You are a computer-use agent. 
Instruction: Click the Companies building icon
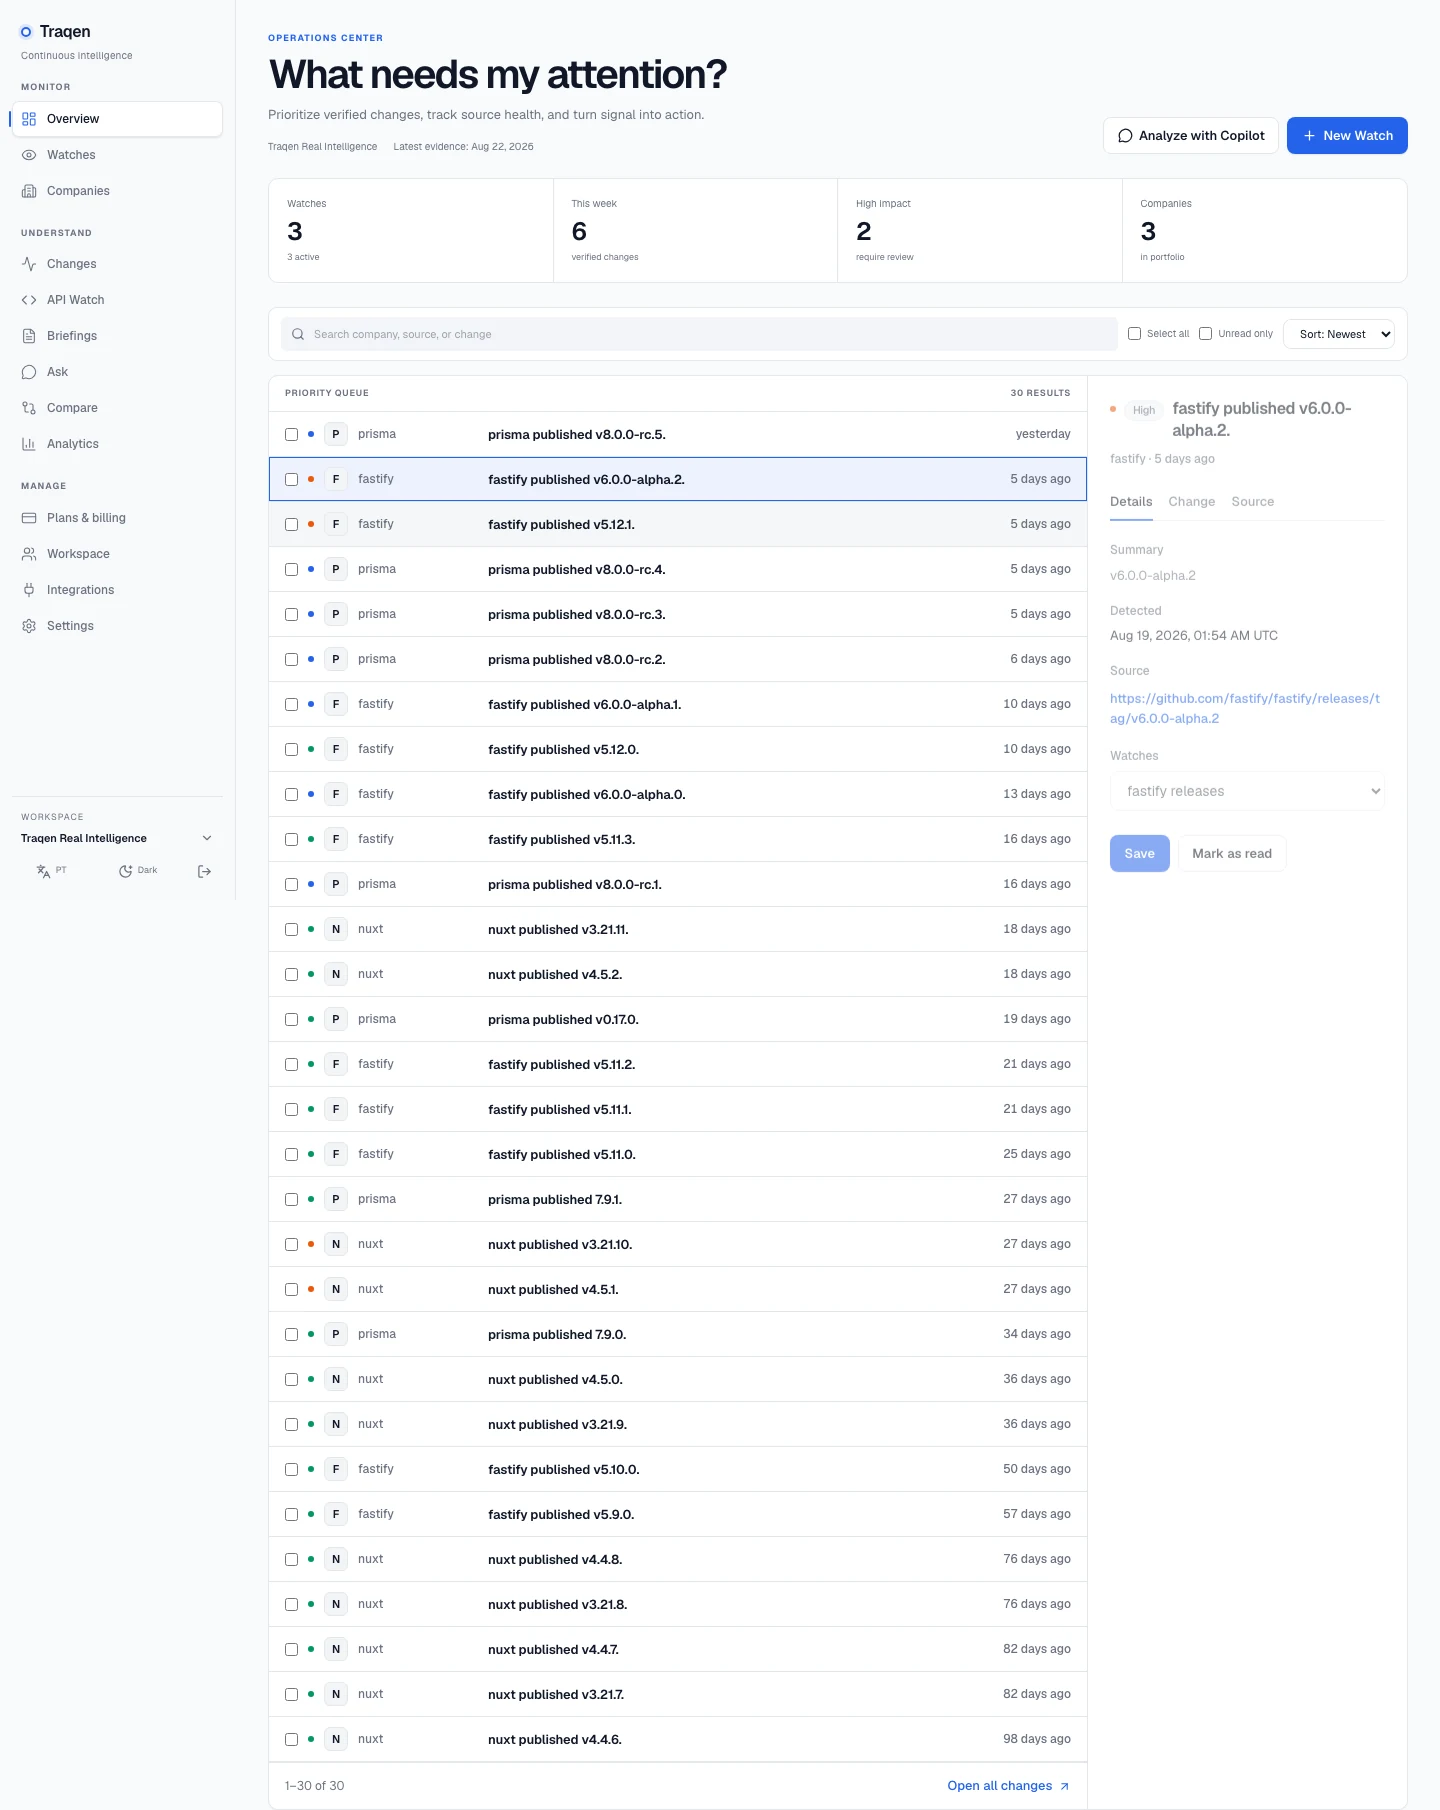(x=29, y=191)
